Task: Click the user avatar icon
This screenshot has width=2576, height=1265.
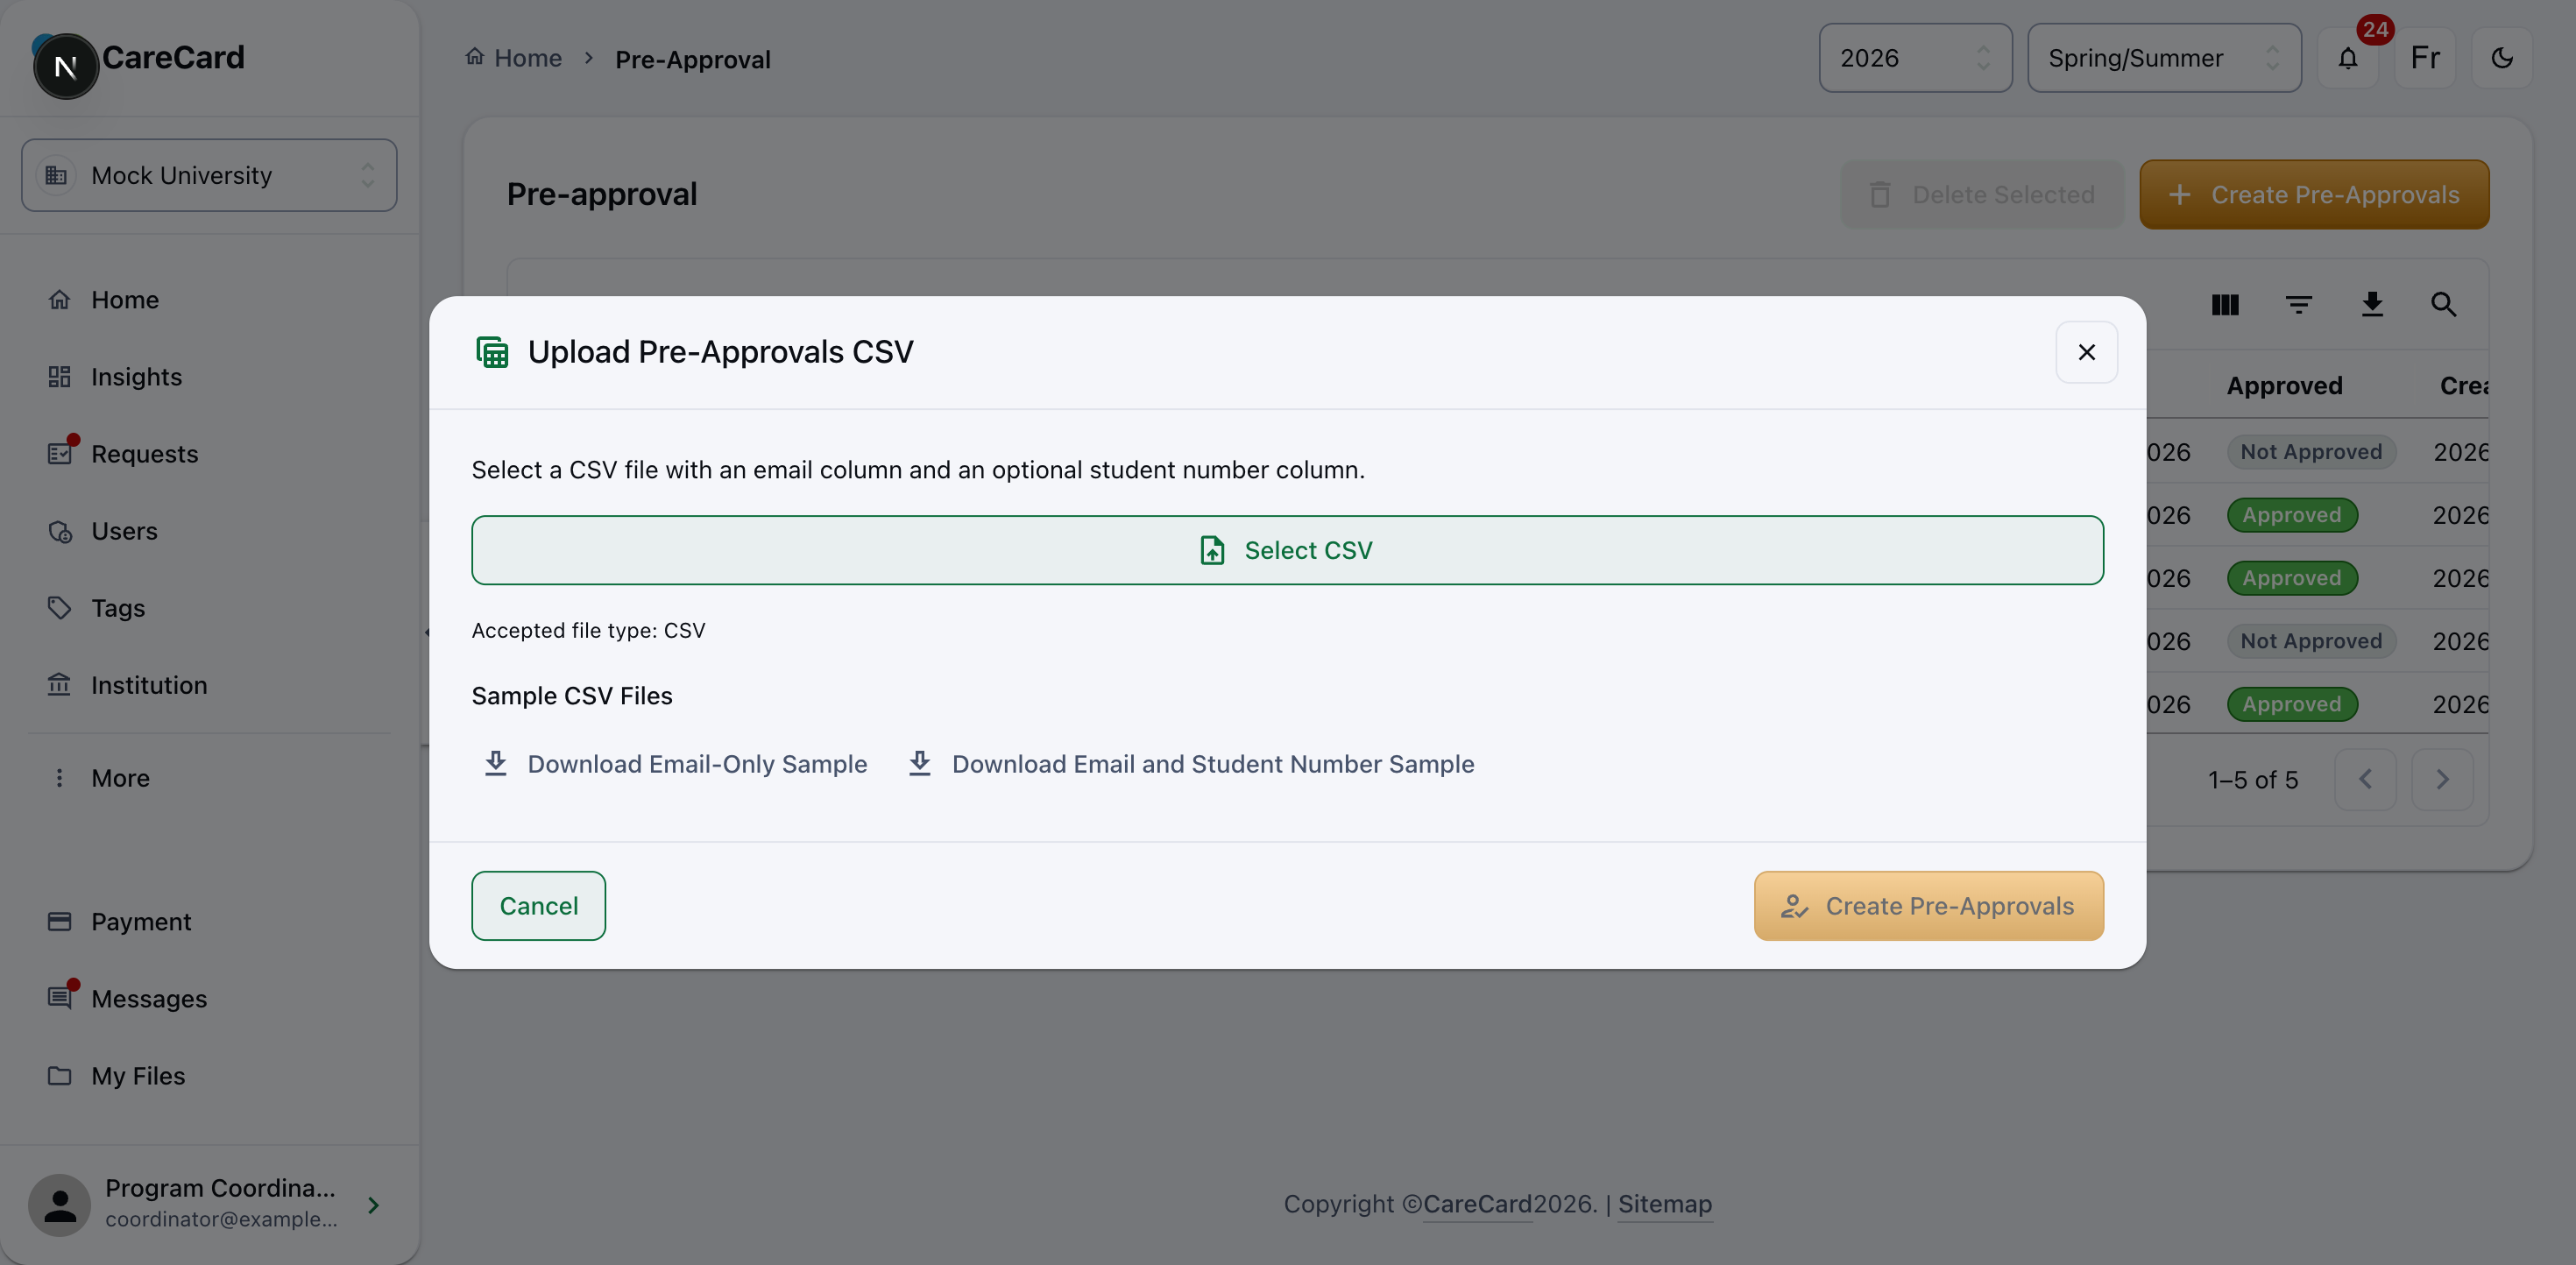Action: 60,1205
